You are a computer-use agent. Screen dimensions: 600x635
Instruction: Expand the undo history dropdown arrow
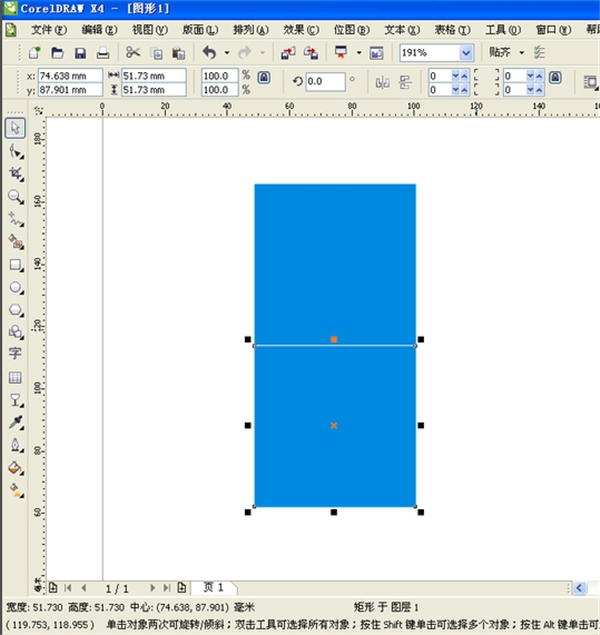[x=227, y=53]
